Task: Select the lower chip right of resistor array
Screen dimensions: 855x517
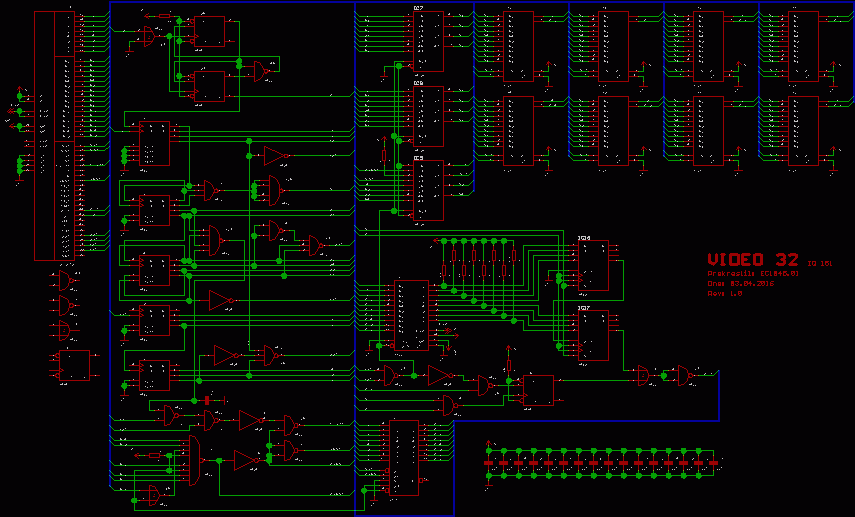Action: pos(592,335)
